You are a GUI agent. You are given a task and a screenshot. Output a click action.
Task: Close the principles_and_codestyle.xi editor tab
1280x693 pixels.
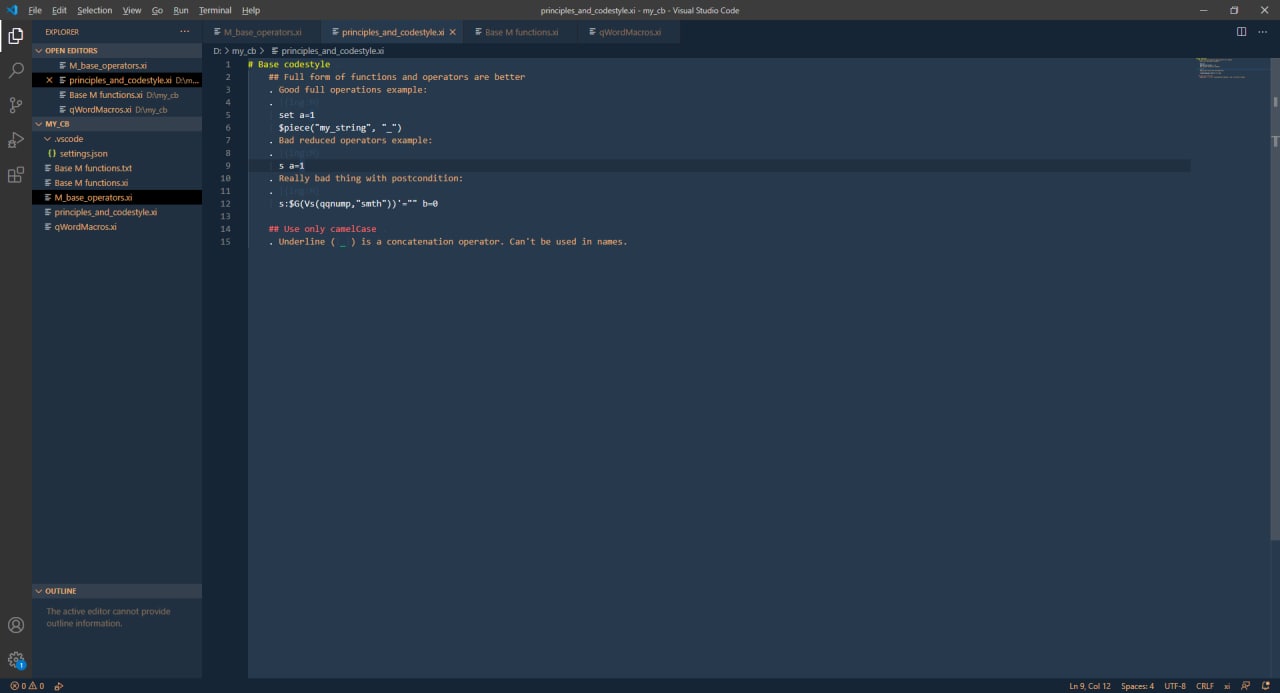coord(452,32)
